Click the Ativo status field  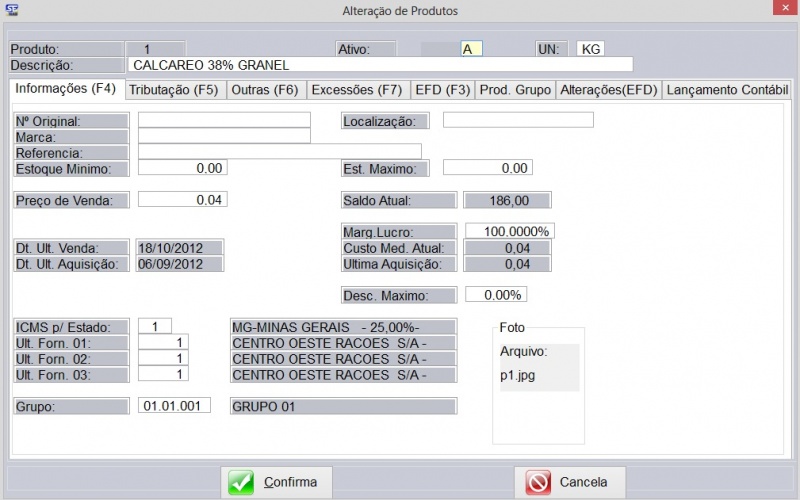click(x=471, y=49)
